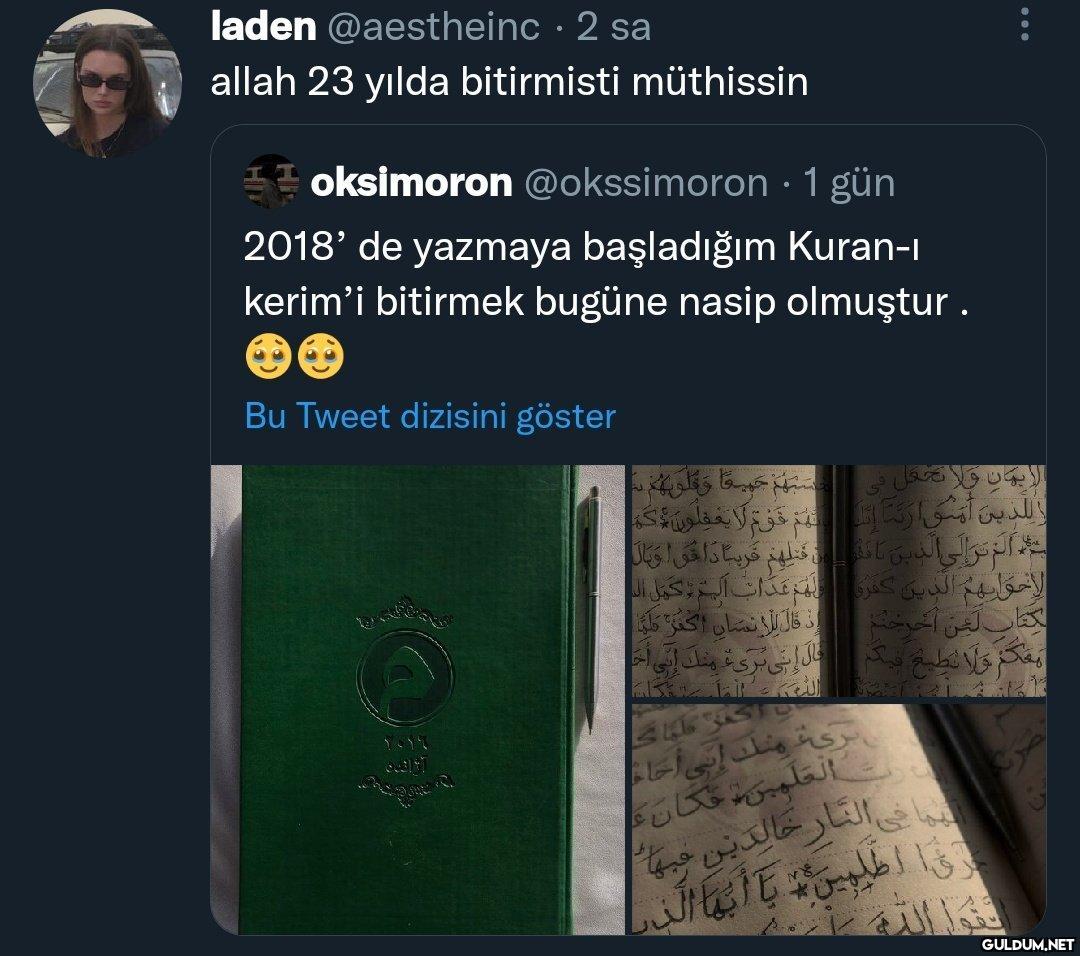Click the '1 gün' timestamp
Screen dimensions: 1080x956
tap(849, 183)
